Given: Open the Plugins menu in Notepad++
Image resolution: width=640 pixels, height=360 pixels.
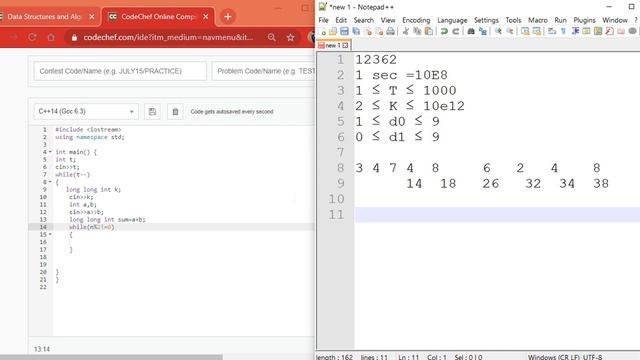Looking at the screenshot, I should click(x=584, y=20).
